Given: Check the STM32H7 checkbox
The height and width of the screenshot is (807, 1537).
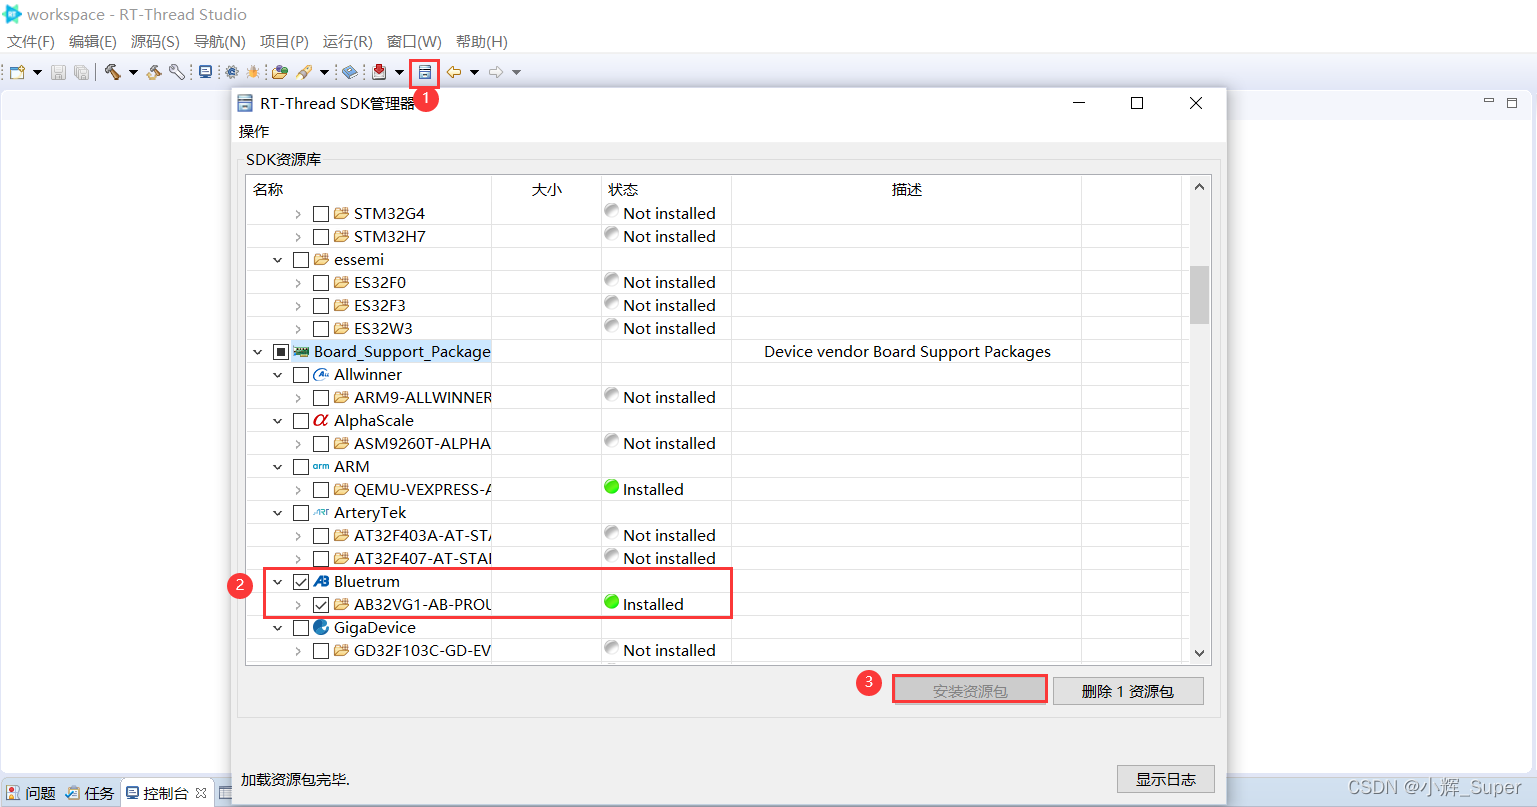Looking at the screenshot, I should pyautogui.click(x=321, y=237).
